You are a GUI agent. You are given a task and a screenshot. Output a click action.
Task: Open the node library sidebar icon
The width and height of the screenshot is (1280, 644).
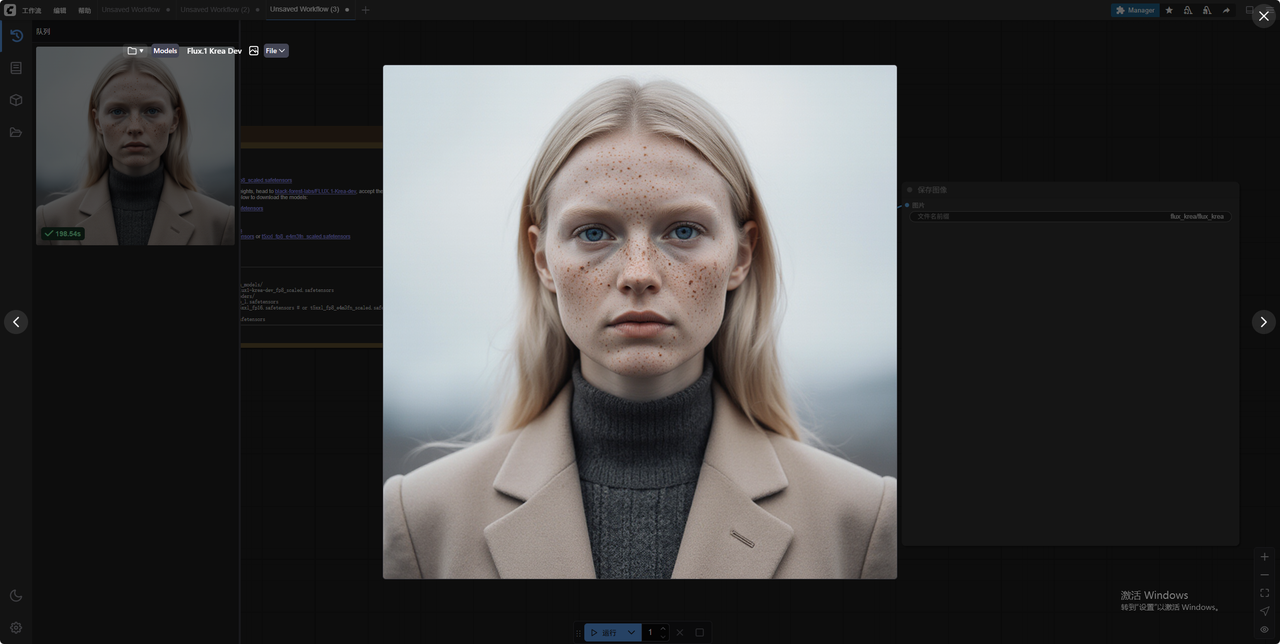pos(16,68)
